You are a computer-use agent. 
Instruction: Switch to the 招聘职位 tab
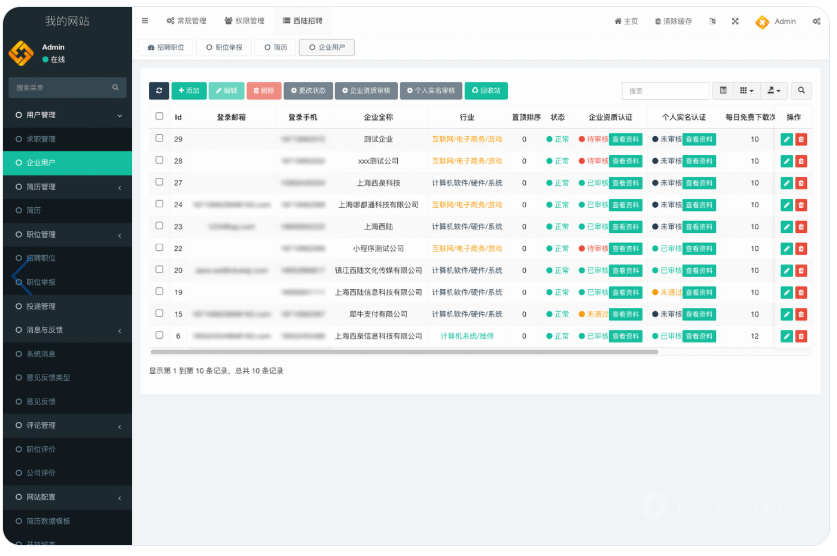(166, 47)
